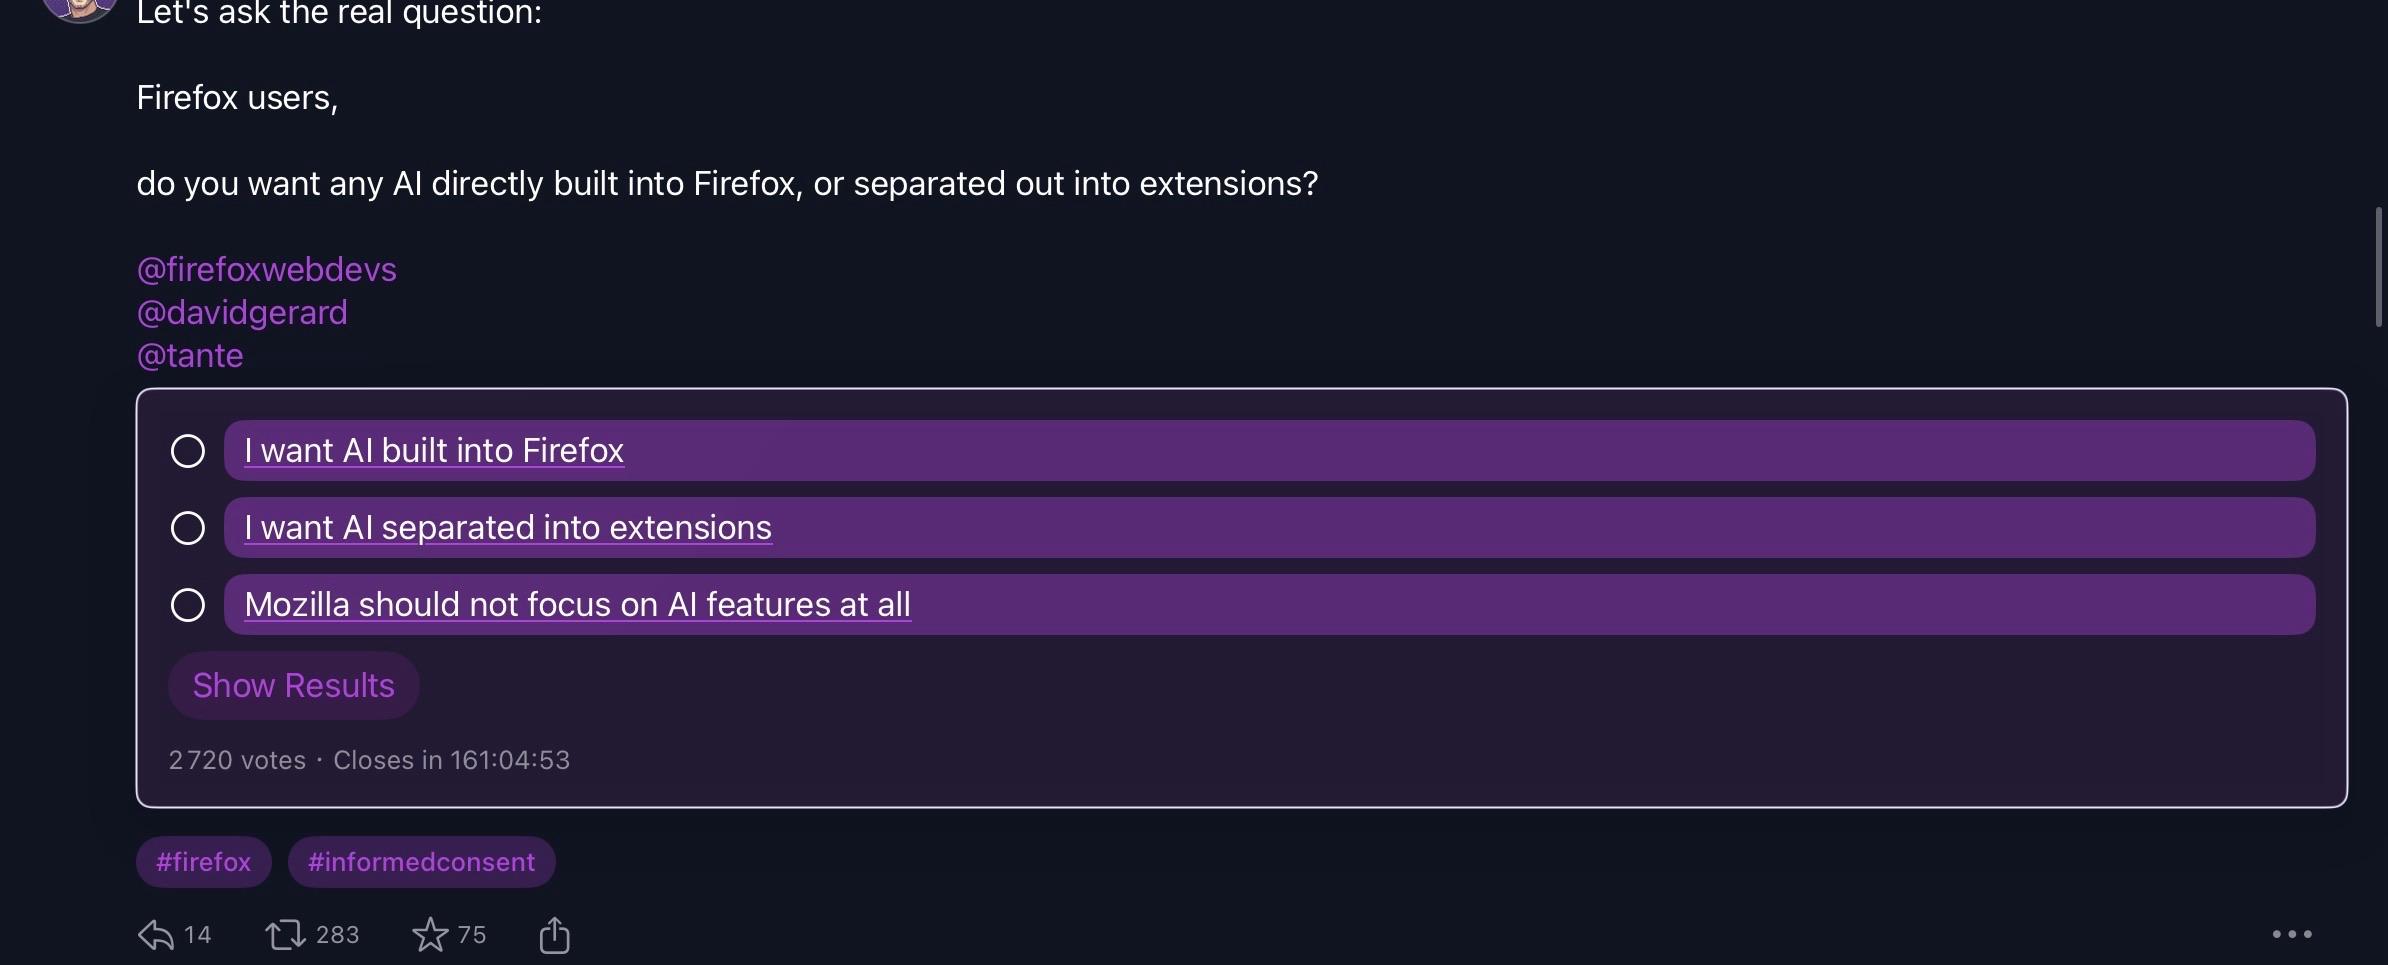Favorite the post with the star icon
The width and height of the screenshot is (2388, 965).
coord(430,935)
